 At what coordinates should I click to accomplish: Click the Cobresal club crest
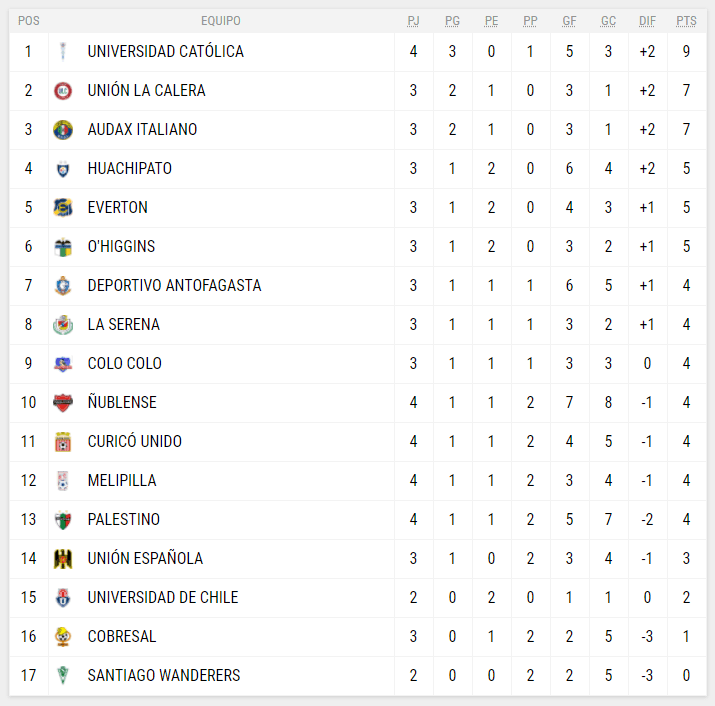click(63, 637)
